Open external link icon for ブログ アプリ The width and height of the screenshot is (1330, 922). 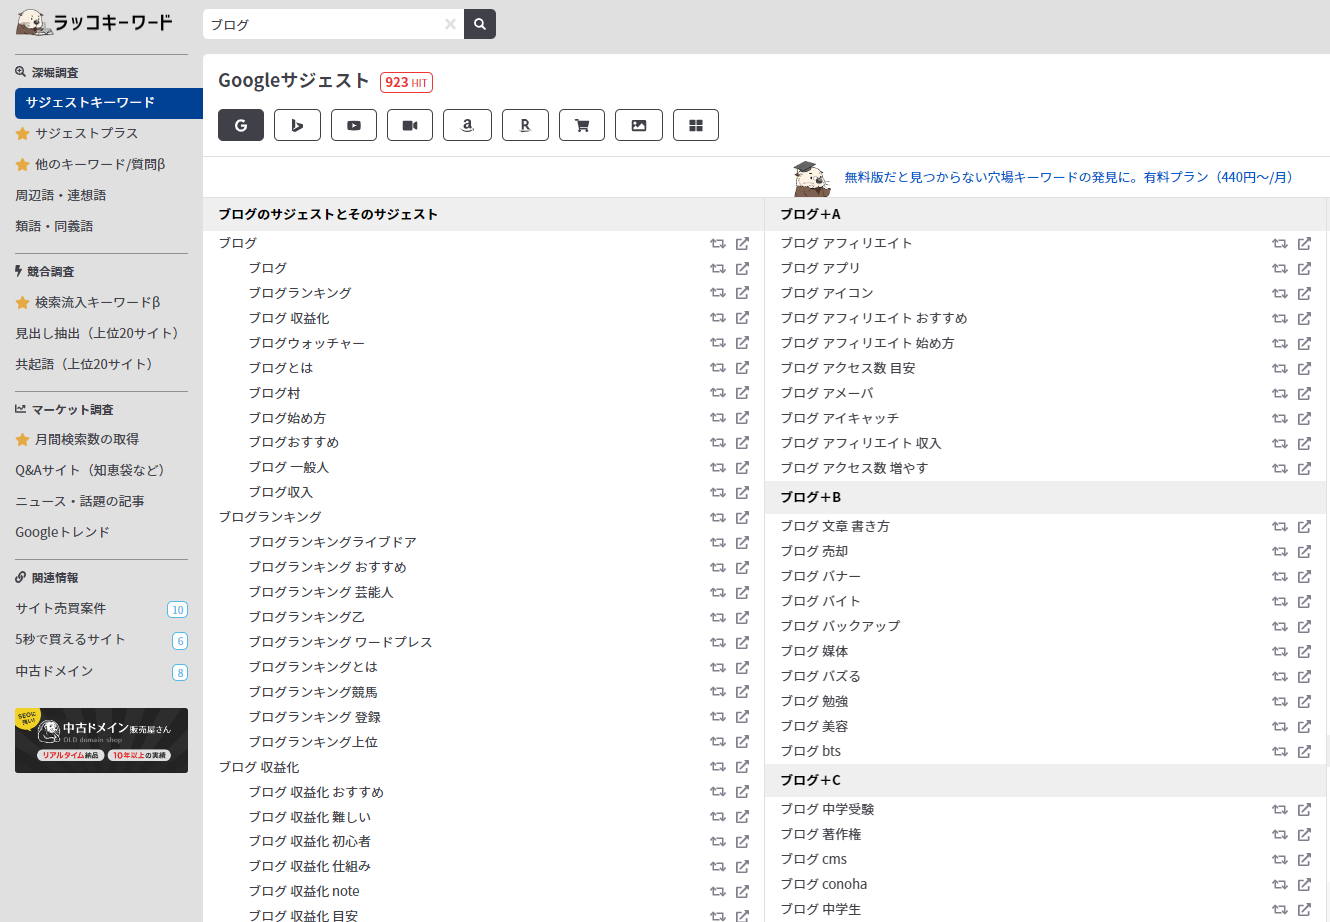(x=1304, y=268)
